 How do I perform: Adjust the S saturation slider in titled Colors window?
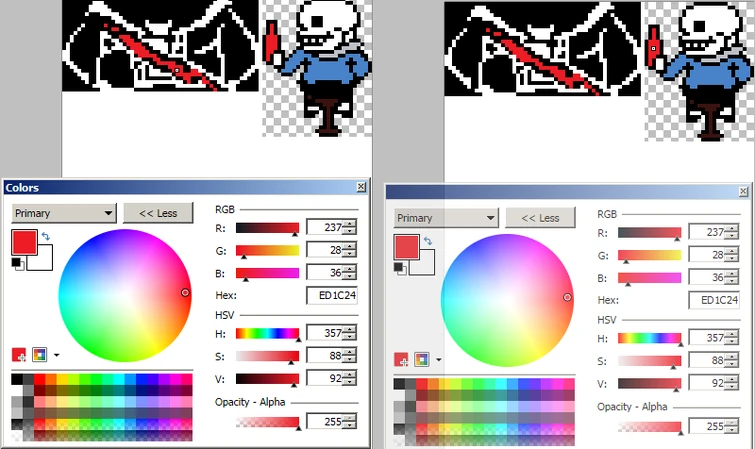267,357
